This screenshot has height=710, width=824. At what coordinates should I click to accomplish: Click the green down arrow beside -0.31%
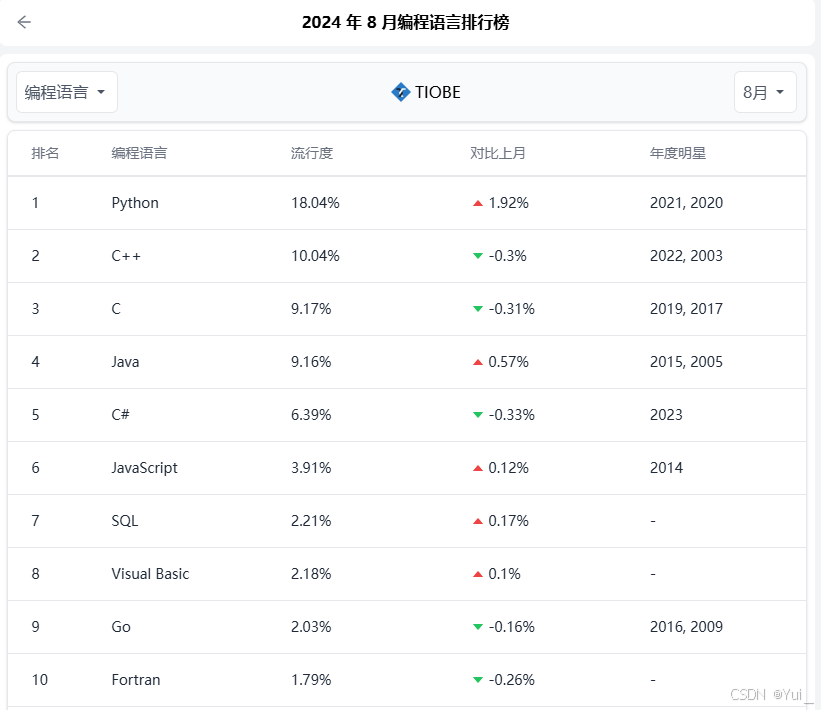point(478,309)
